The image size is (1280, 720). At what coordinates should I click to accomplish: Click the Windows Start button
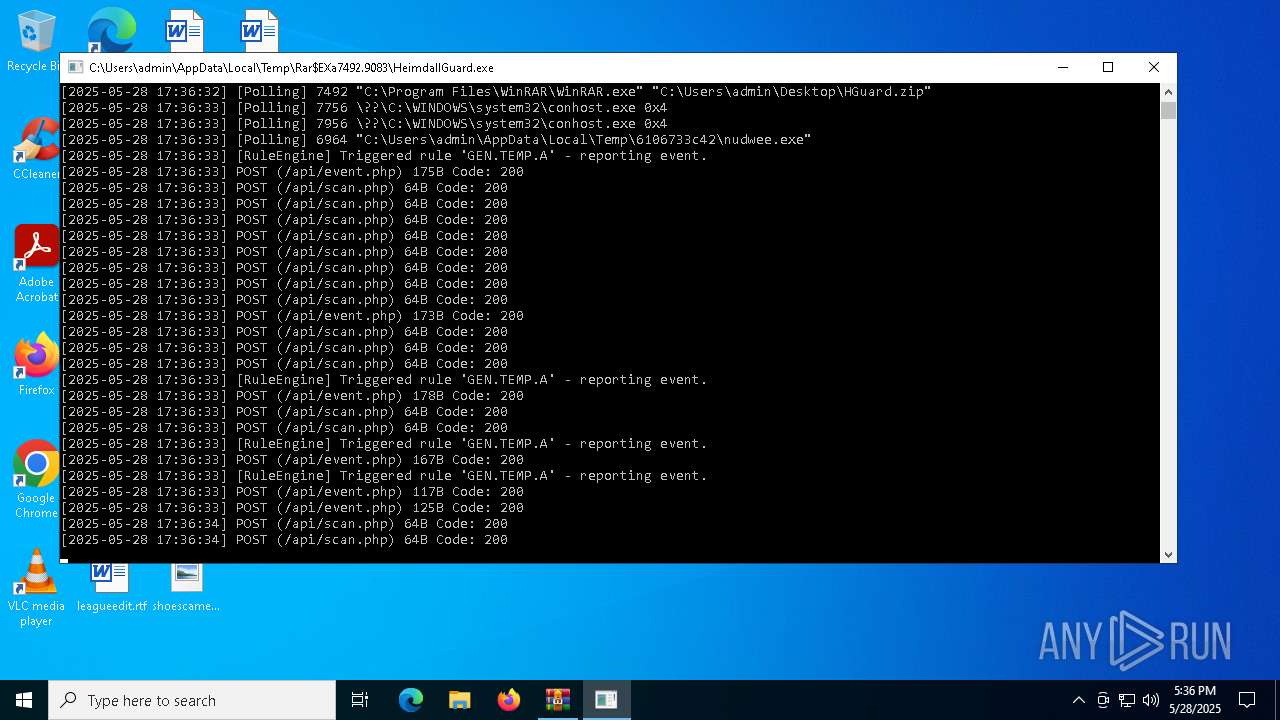pos(24,700)
